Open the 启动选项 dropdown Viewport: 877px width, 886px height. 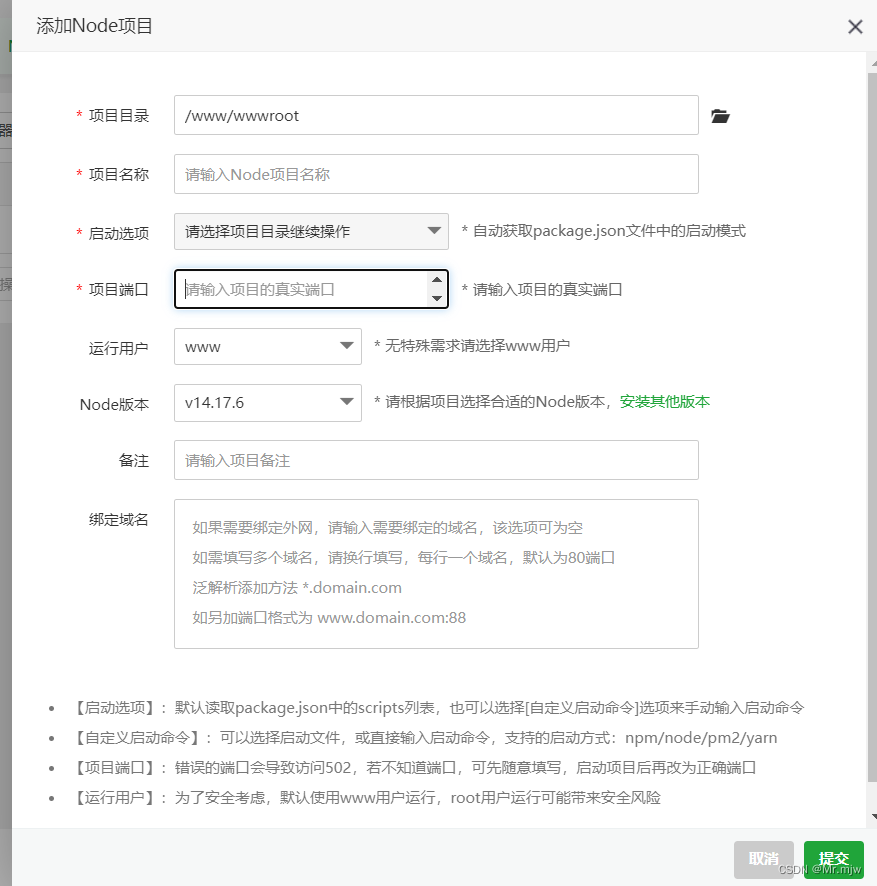click(x=311, y=231)
